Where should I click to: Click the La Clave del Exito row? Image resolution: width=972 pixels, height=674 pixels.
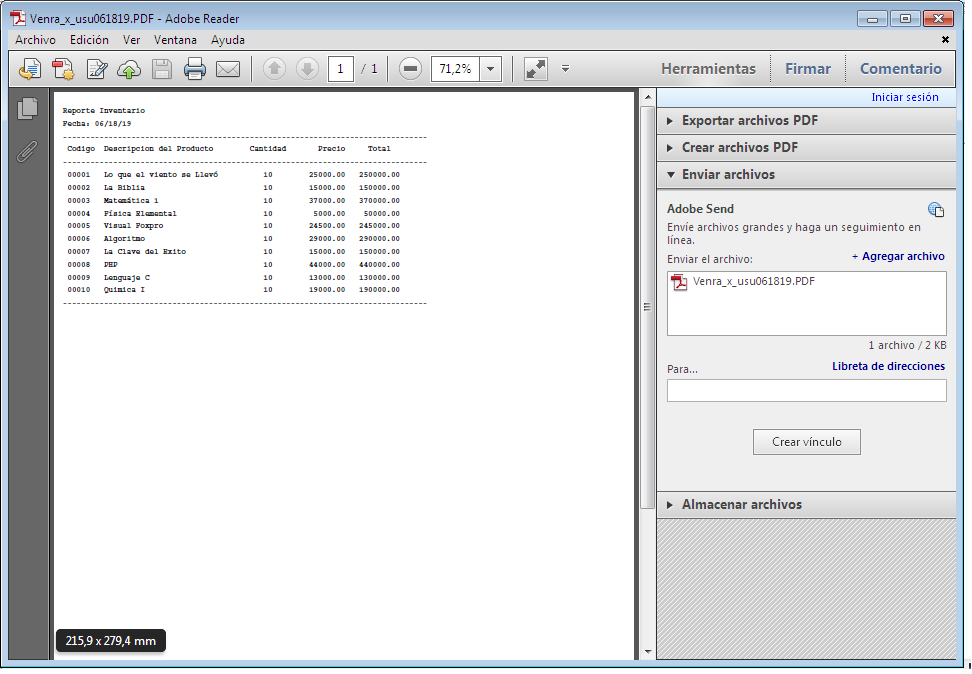coord(233,252)
